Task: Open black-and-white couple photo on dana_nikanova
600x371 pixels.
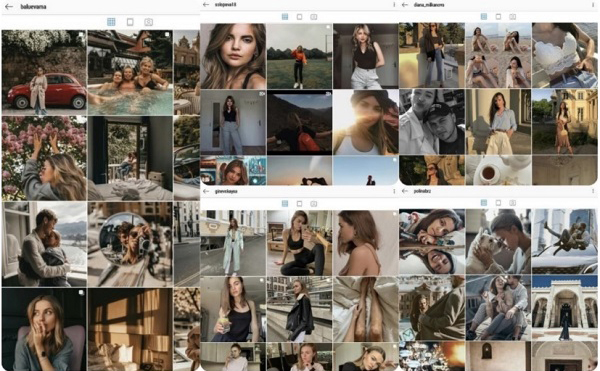Action: (x=432, y=122)
